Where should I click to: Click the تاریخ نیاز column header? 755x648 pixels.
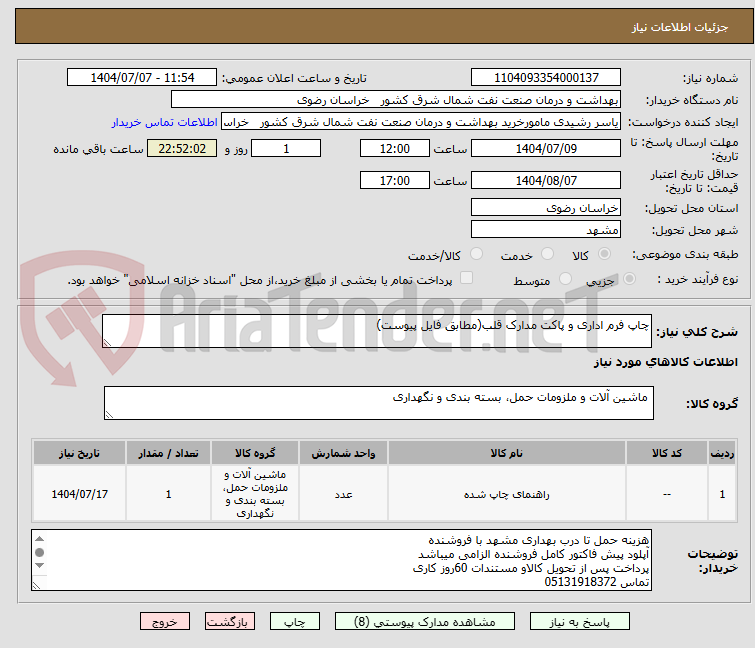[x=79, y=453]
